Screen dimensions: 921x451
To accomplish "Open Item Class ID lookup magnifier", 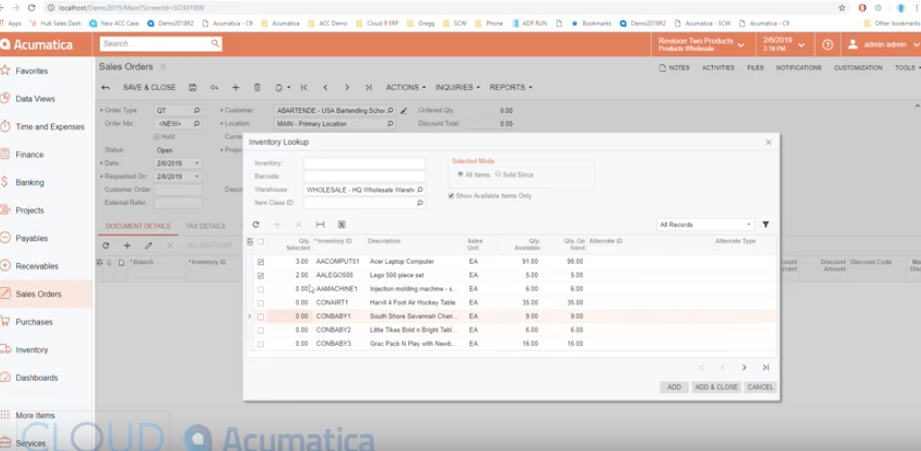I will (x=420, y=203).
